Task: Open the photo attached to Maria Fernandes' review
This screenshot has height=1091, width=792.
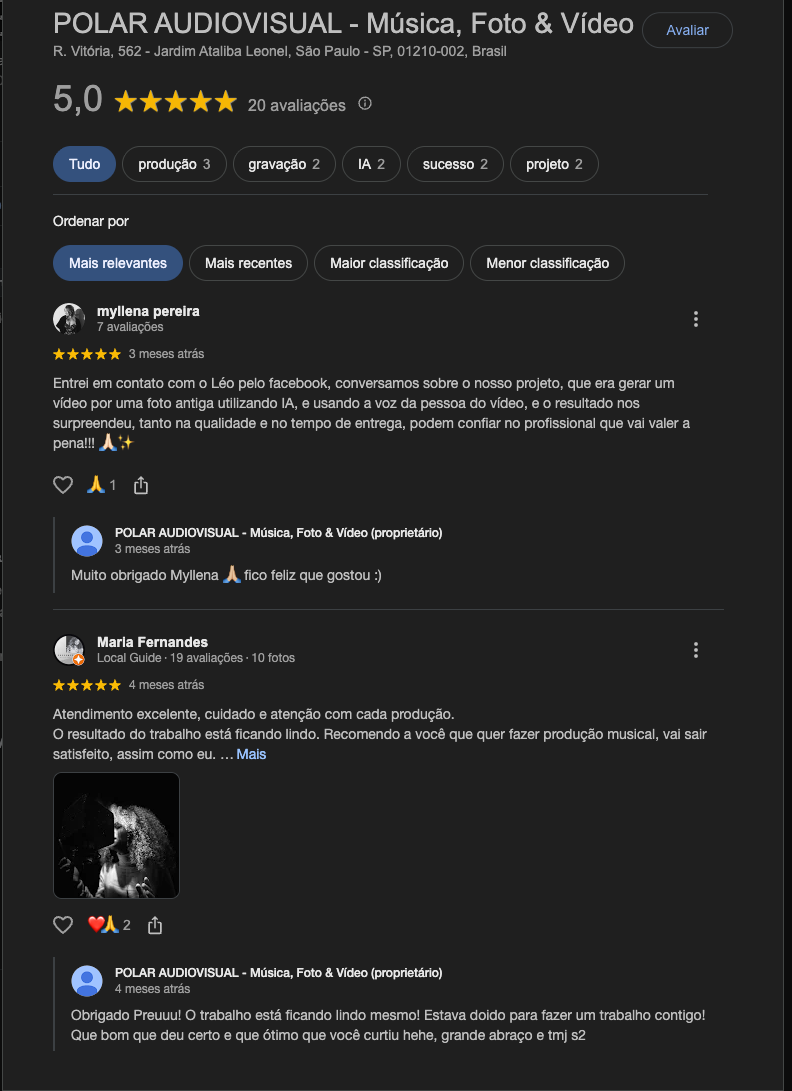Action: tap(116, 835)
